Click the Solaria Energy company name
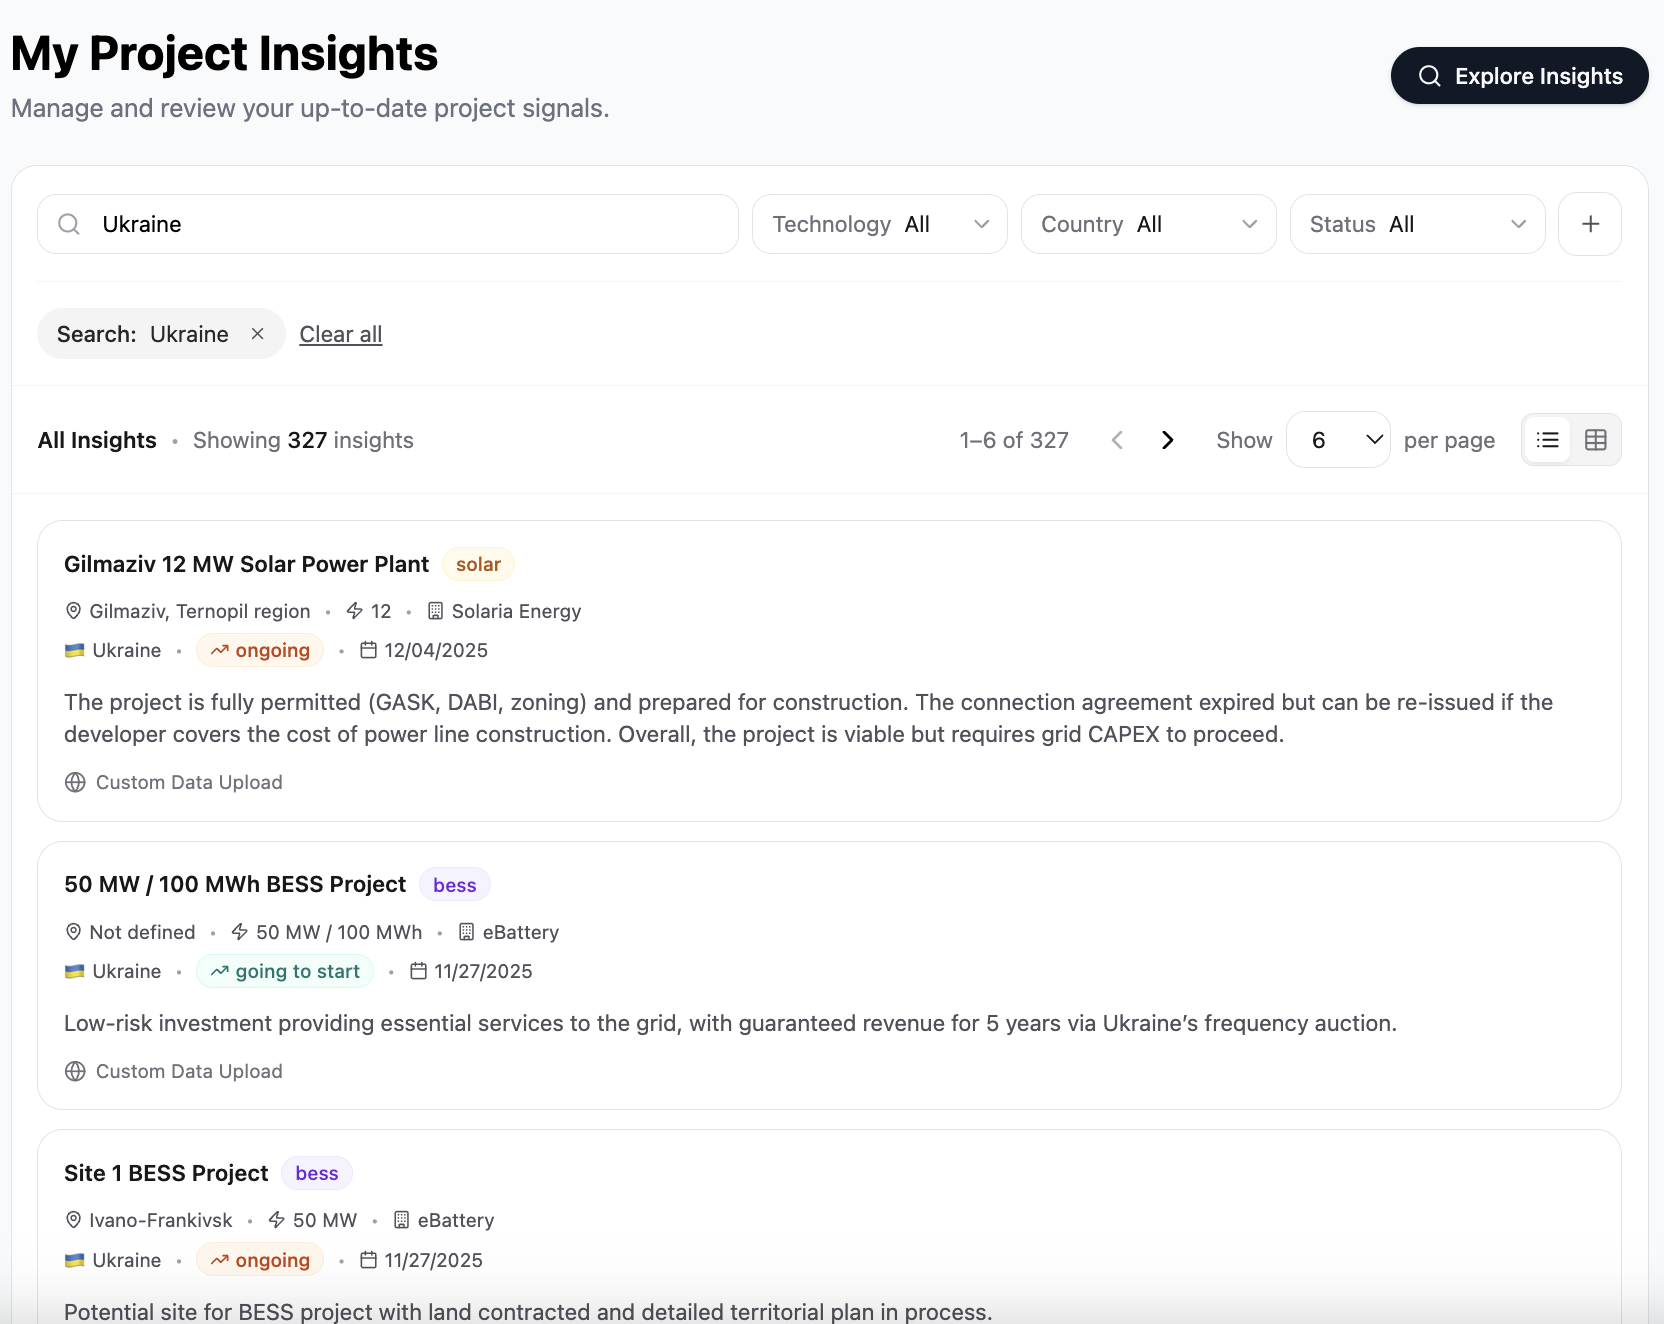The height and width of the screenshot is (1324, 1664). coord(516,611)
